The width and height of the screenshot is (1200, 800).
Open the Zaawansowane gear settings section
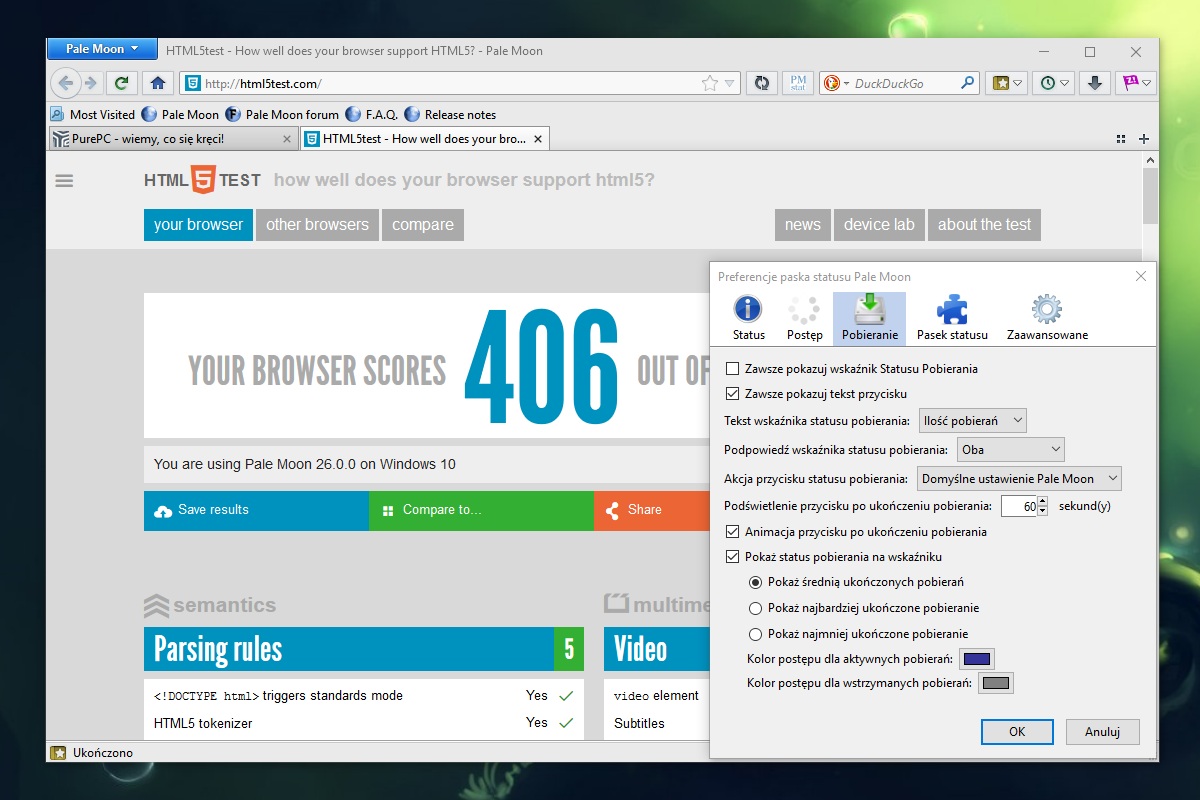click(x=1047, y=318)
